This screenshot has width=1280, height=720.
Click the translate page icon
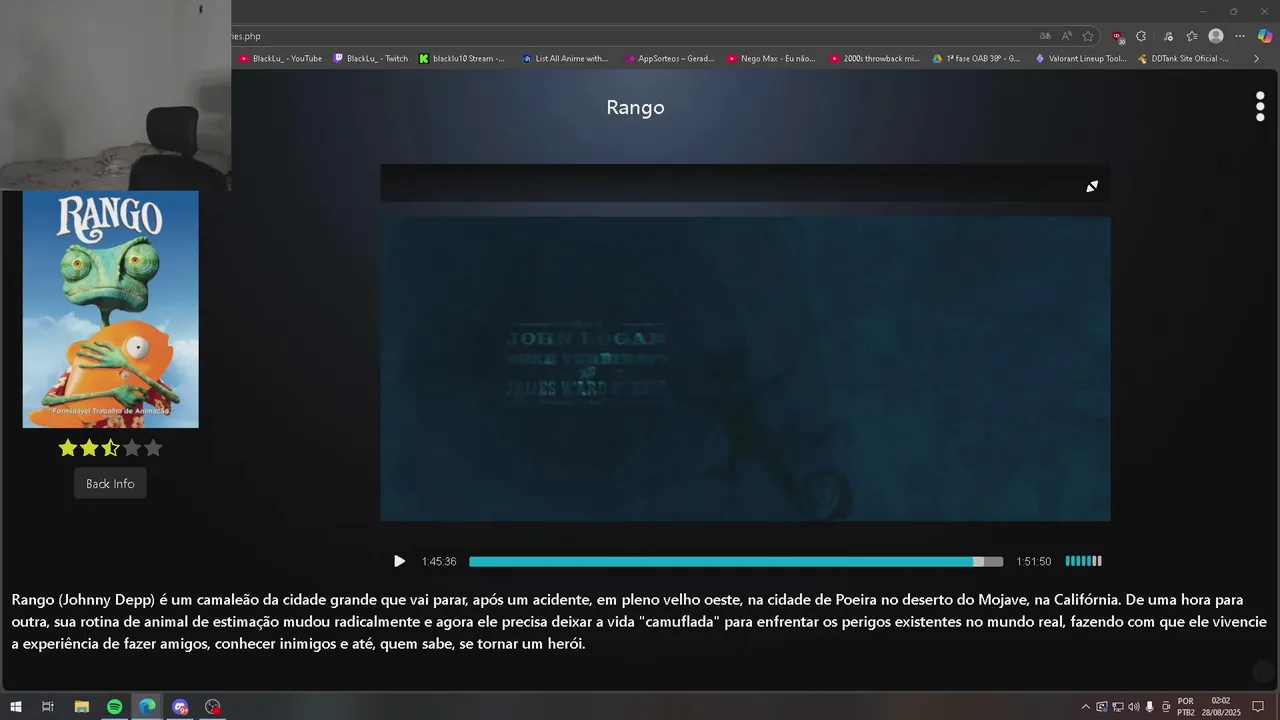pyautogui.click(x=1045, y=36)
